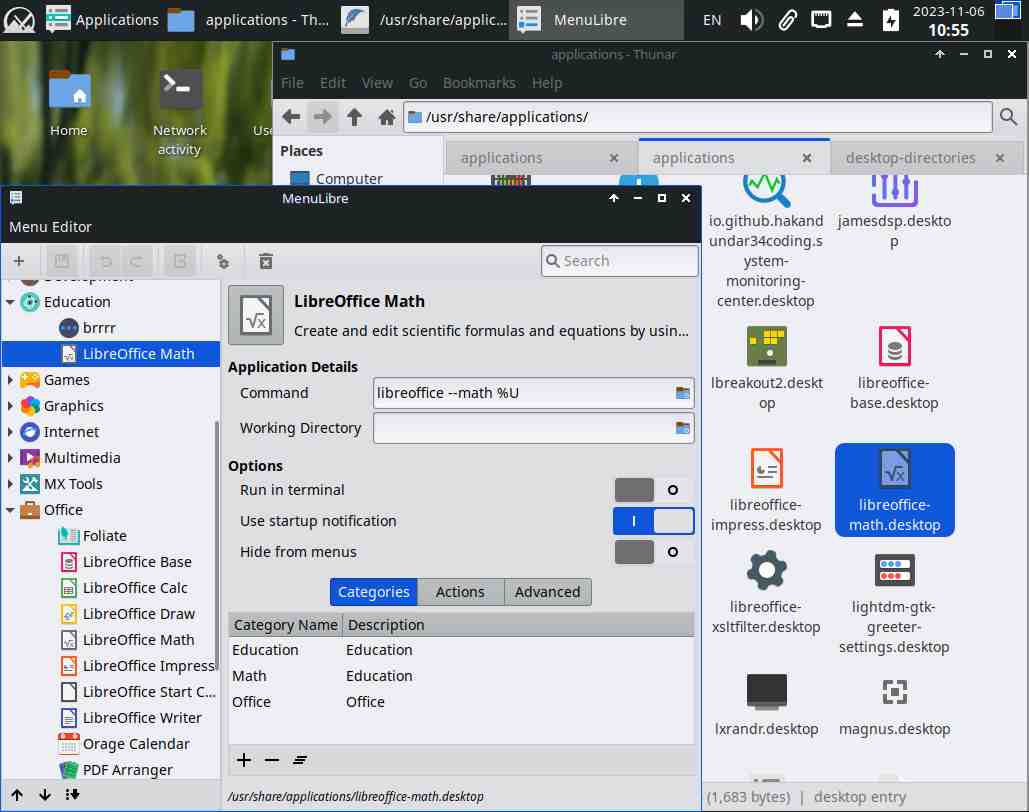Switch to the Advanced tab
Screen dimensions: 1029x812
coord(547,592)
